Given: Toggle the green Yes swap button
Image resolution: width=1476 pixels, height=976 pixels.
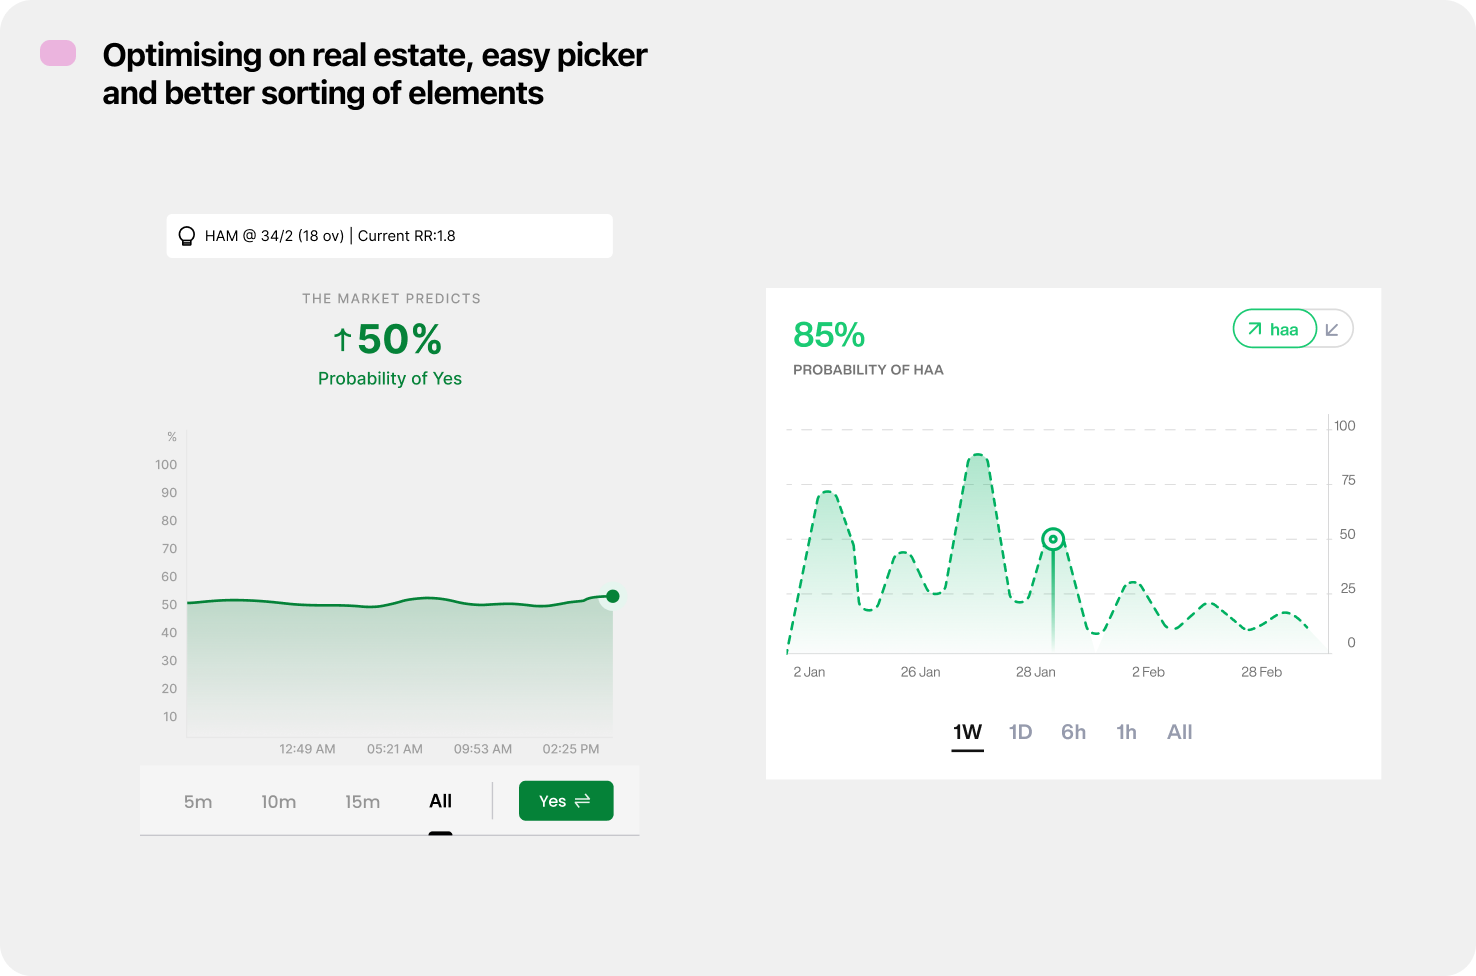Looking at the screenshot, I should click(x=566, y=801).
